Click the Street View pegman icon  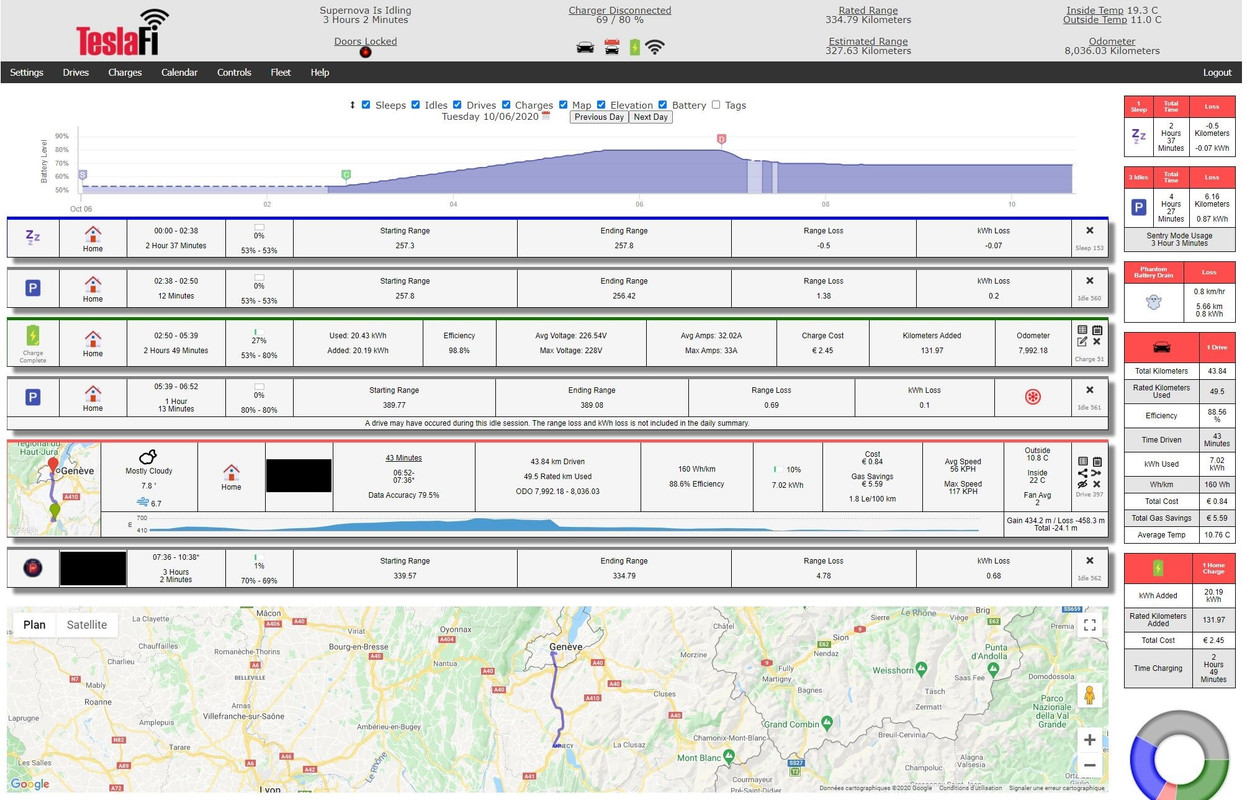click(1089, 694)
